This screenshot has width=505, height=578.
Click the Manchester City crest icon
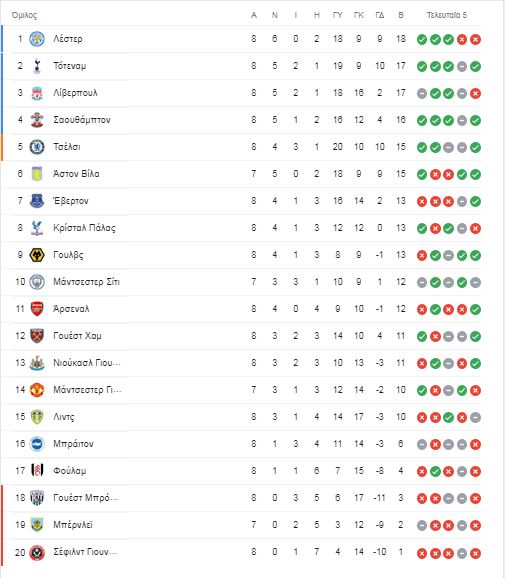click(37, 282)
